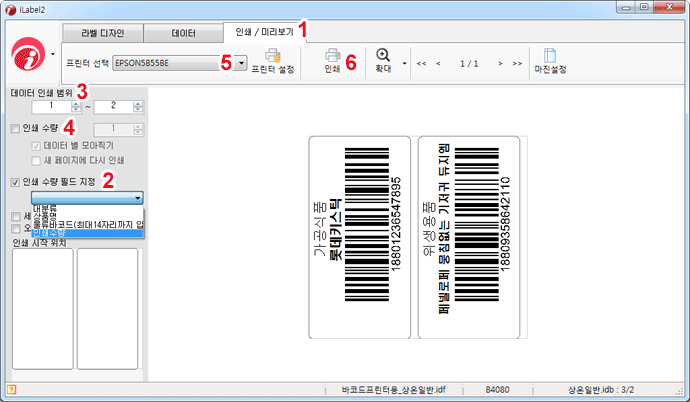
Task: Toggle the checkbox starting with 오
Action: click(16, 229)
